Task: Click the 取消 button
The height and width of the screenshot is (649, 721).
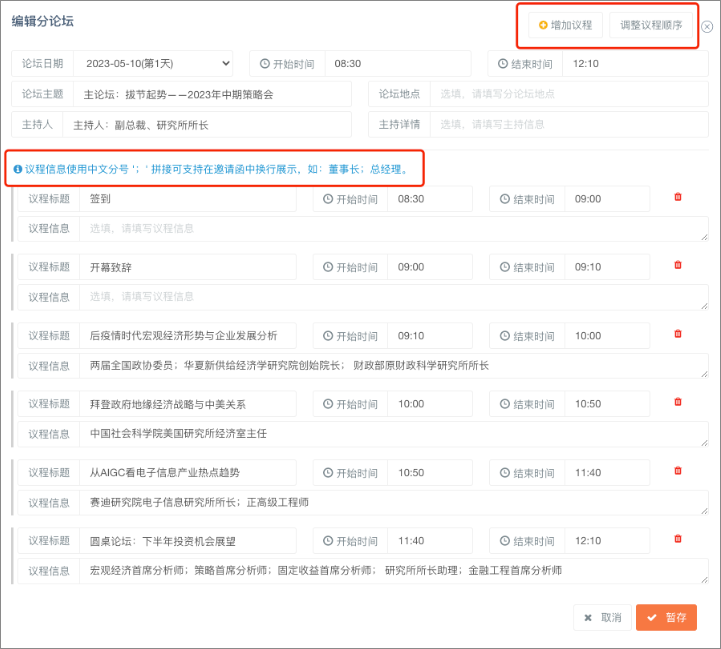Action: click(x=602, y=617)
